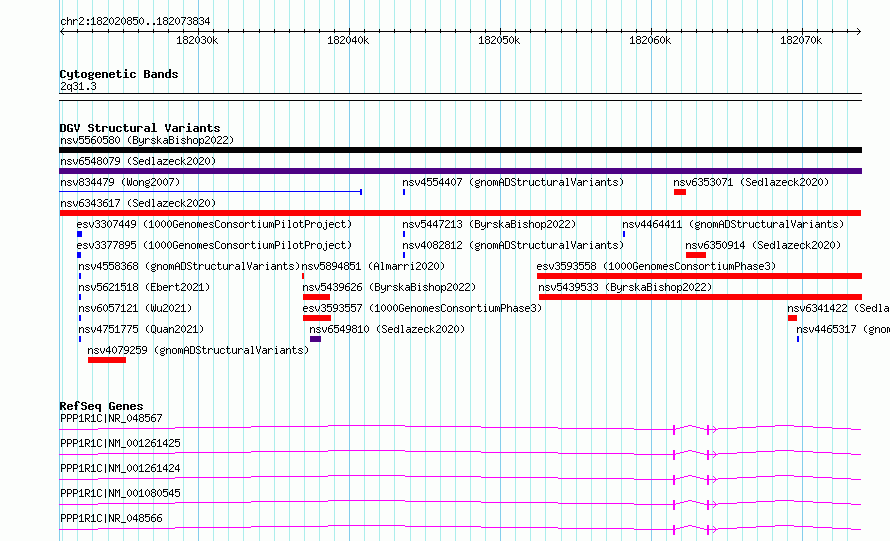This screenshot has width=890, height=541.
Task: Select the small red nsv6353071 bar
Action: [x=680, y=192]
